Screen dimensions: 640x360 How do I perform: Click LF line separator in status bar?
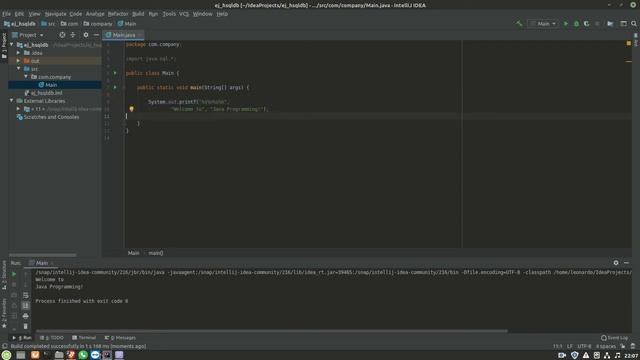(x=569, y=346)
